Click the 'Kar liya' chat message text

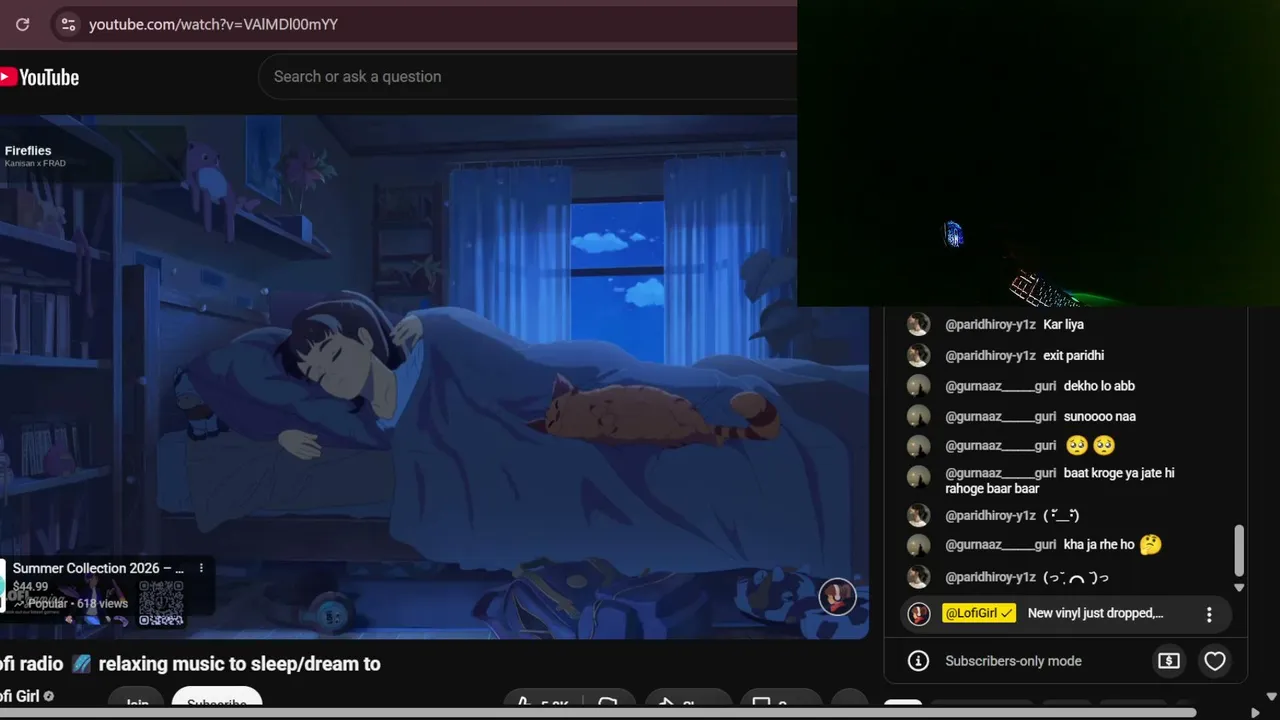point(1063,324)
